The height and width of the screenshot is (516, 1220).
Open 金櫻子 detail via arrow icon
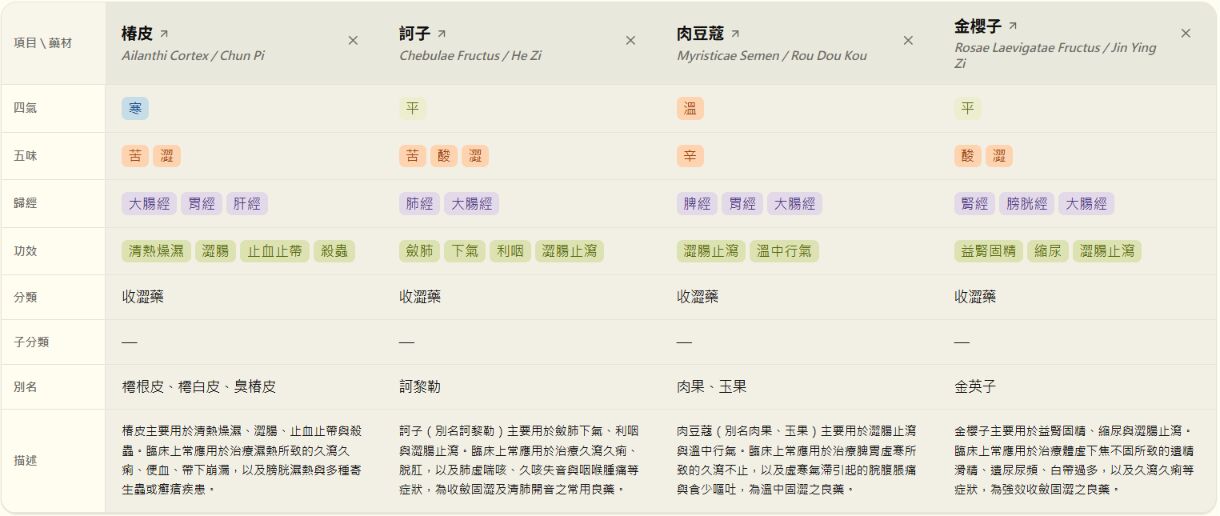pos(1012,26)
